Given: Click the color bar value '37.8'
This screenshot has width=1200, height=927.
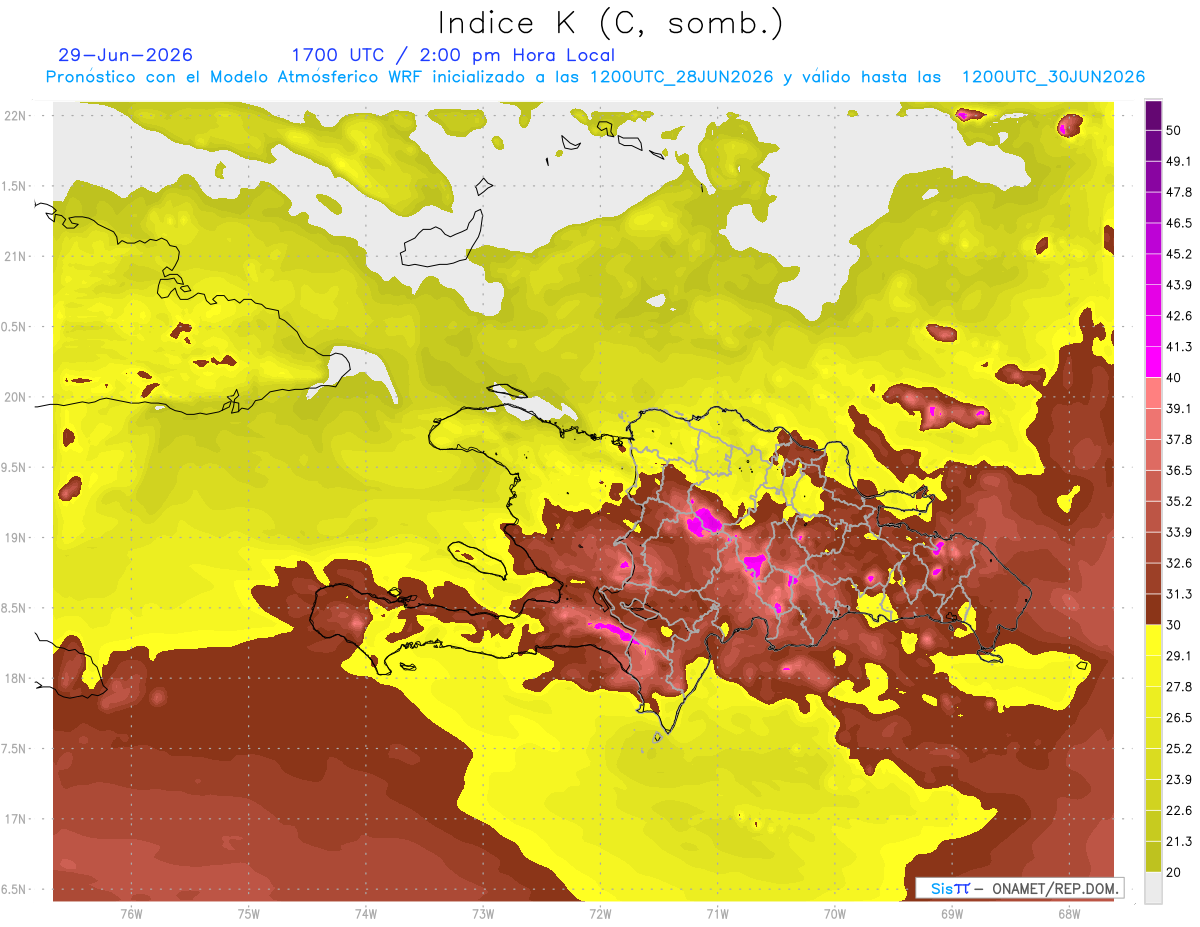Looking at the screenshot, I should pos(1179,439).
